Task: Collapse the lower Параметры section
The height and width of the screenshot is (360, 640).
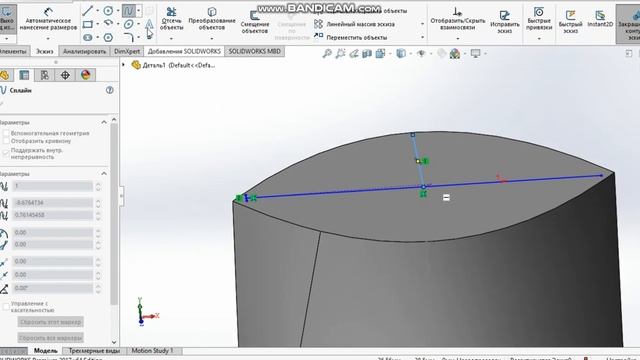Action: (104, 174)
